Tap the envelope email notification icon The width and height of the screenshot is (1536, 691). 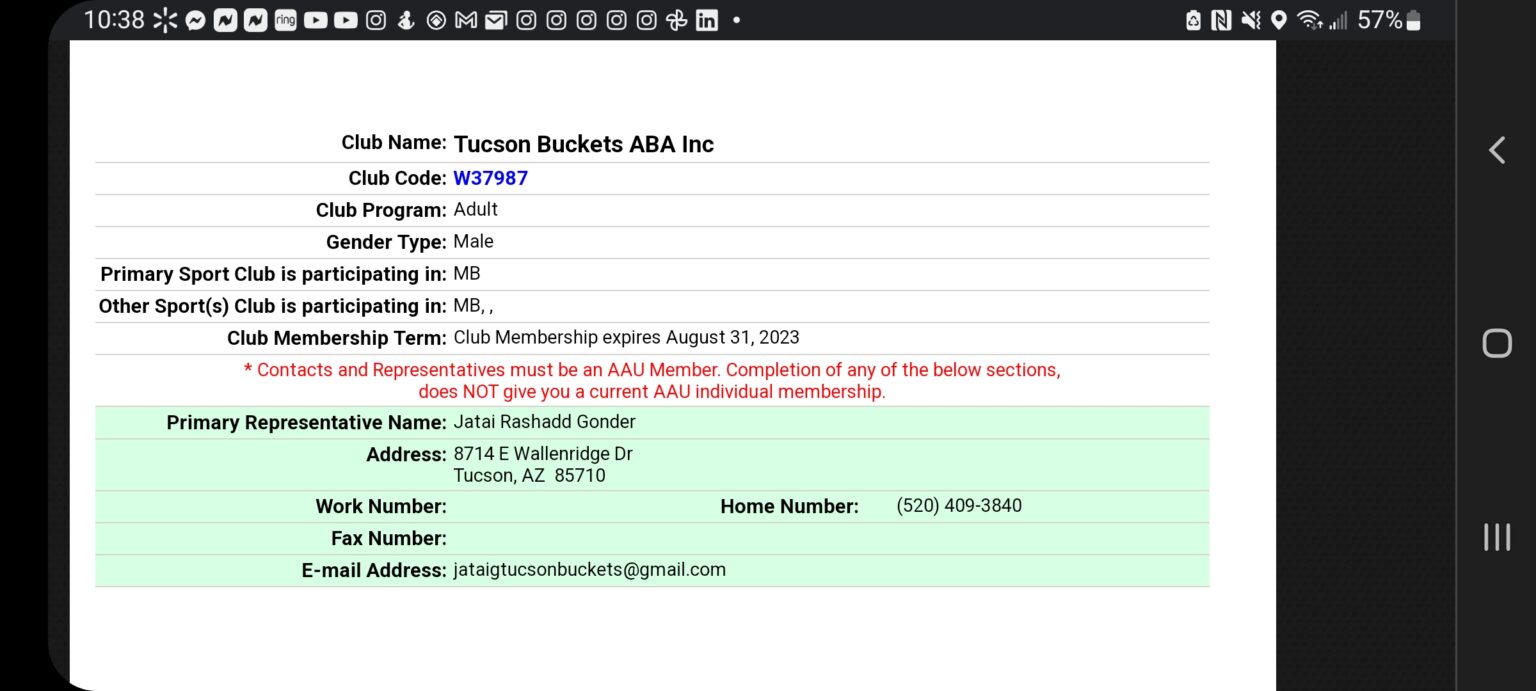click(x=495, y=20)
